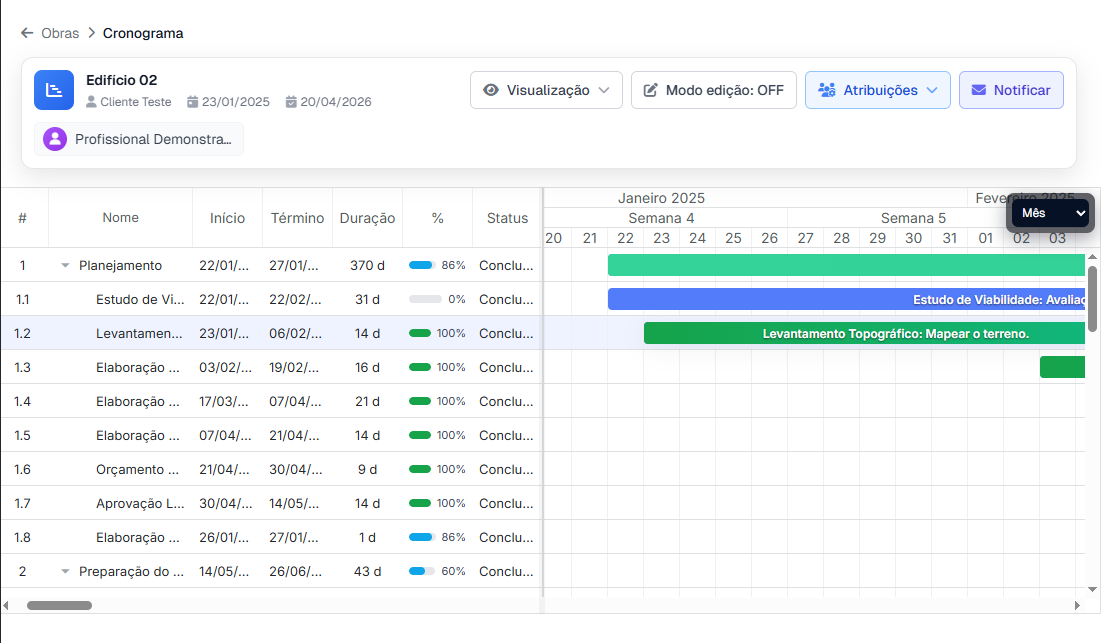Click the back arrow beside Obras

(27, 33)
